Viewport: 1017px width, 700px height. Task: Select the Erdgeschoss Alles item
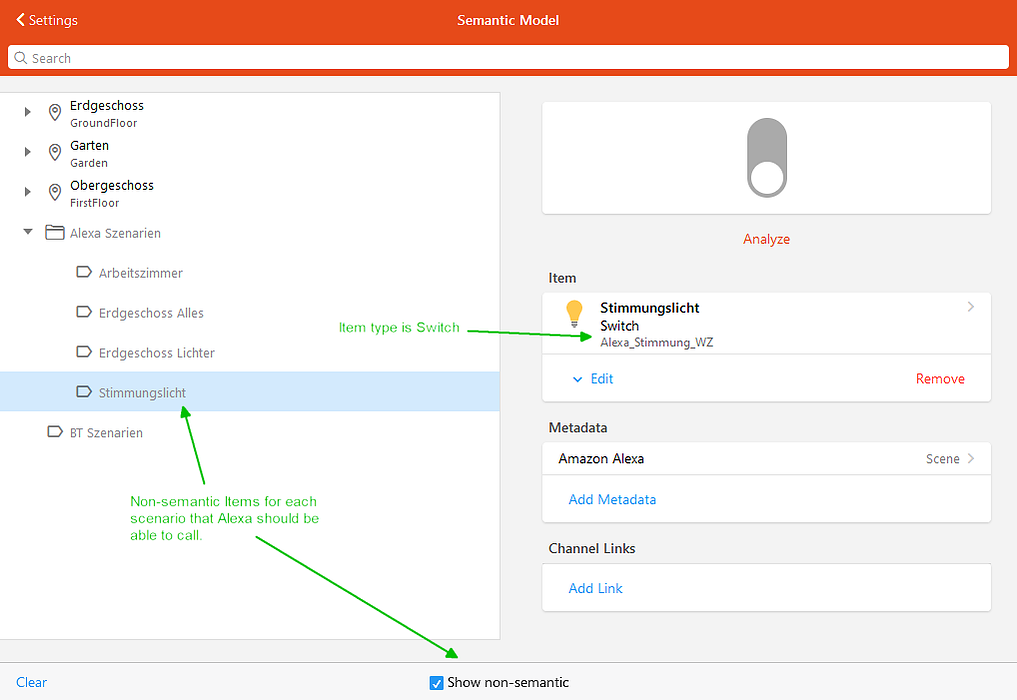point(250,313)
